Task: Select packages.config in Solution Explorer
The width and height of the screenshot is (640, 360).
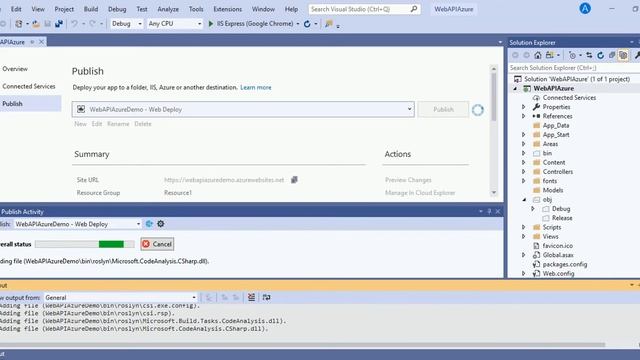Action: tap(564, 264)
